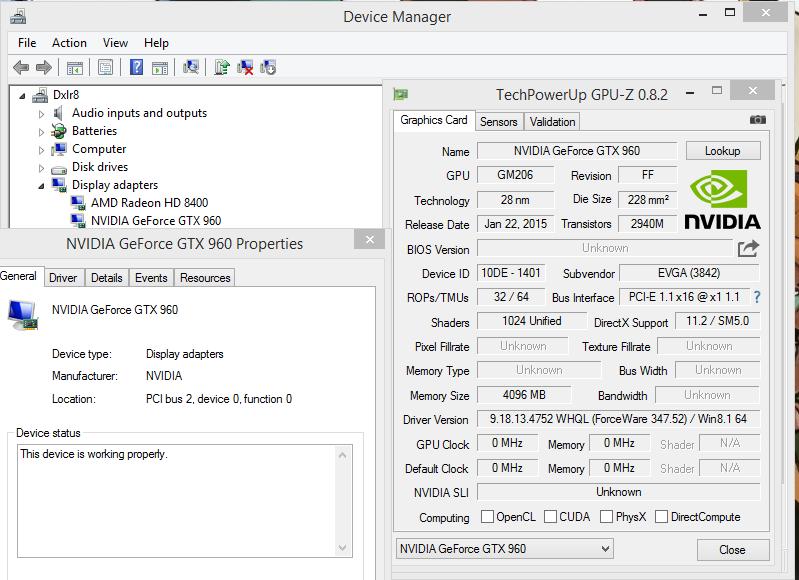Viewport: 799px width, 580px height.
Task: Switch to the Sensors tab in GPU-Z
Action: [x=499, y=122]
